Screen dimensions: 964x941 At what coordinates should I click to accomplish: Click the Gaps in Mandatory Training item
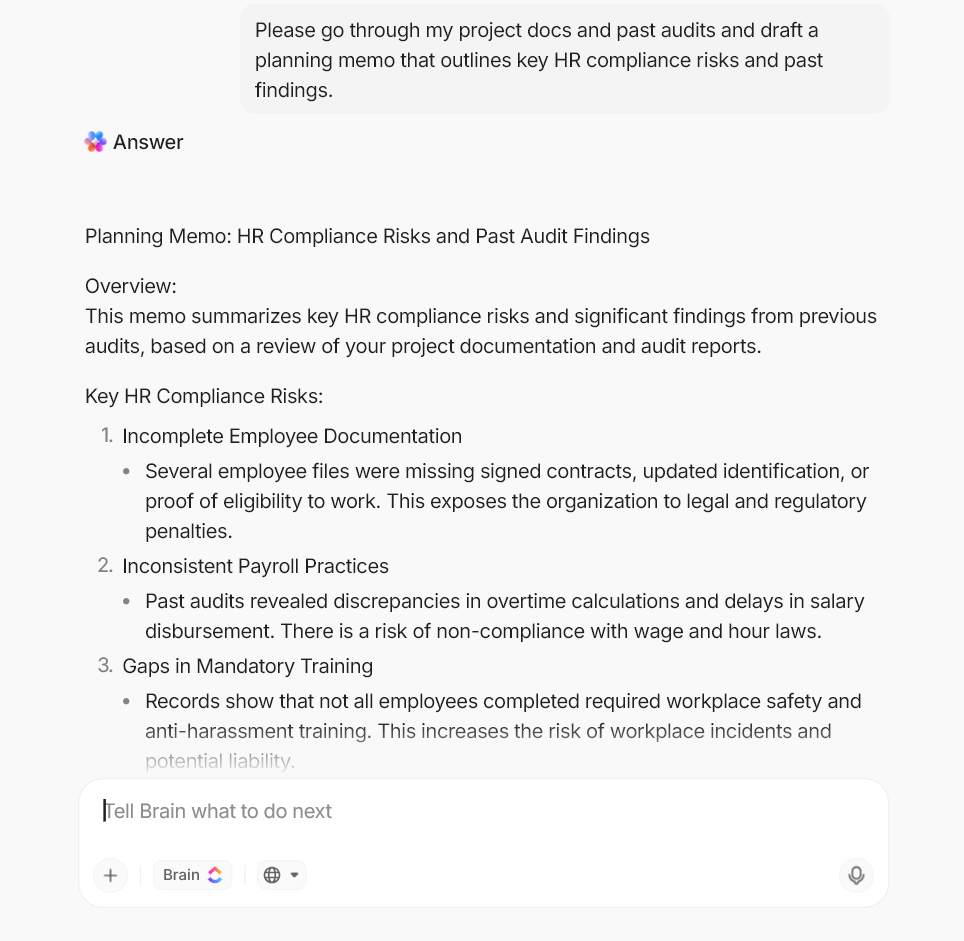pyautogui.click(x=247, y=666)
